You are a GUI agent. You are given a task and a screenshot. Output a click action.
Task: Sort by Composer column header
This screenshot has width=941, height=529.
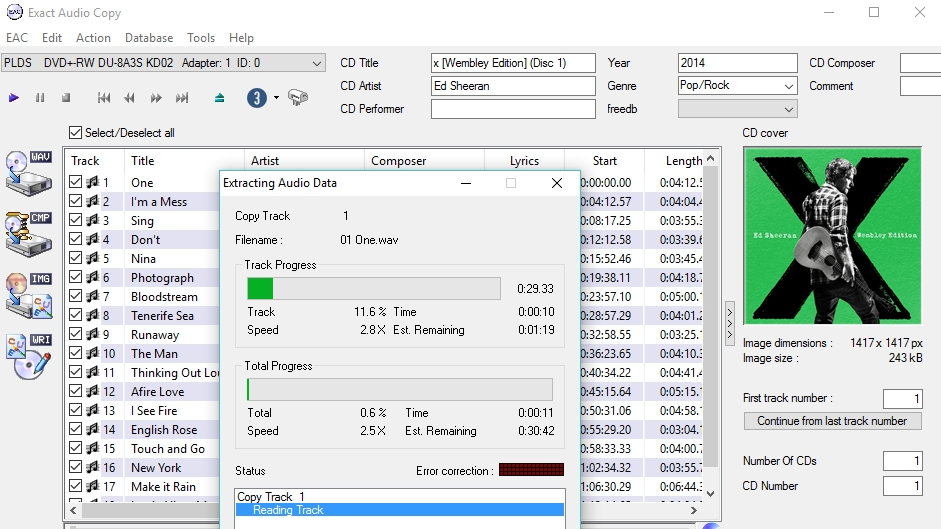424,161
